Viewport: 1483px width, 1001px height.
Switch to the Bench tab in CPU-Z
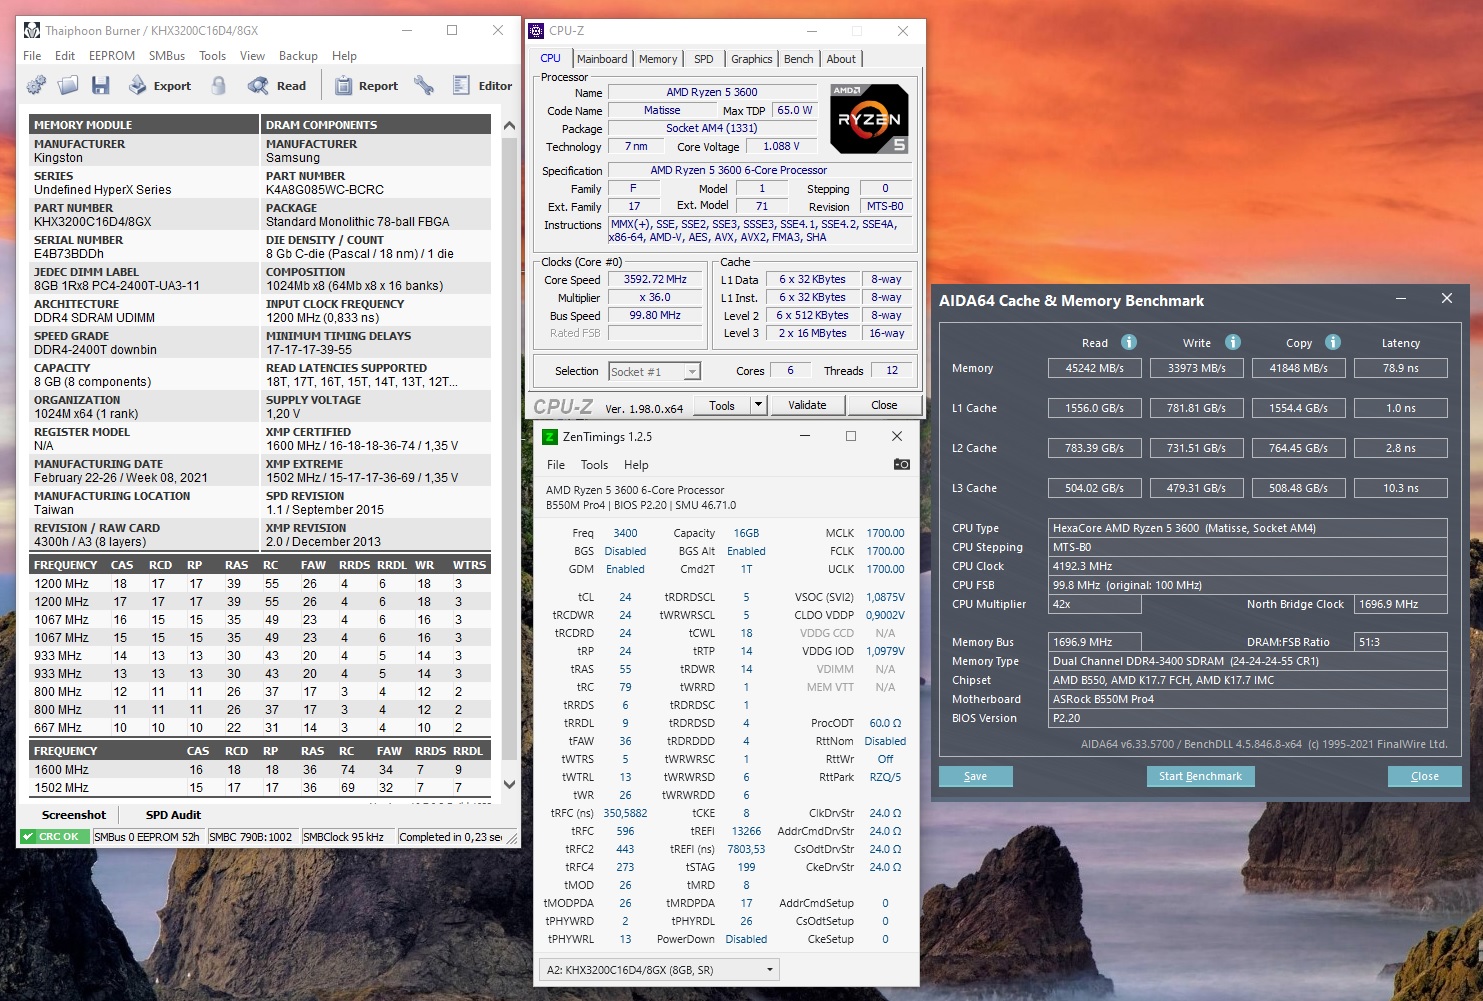pos(798,59)
